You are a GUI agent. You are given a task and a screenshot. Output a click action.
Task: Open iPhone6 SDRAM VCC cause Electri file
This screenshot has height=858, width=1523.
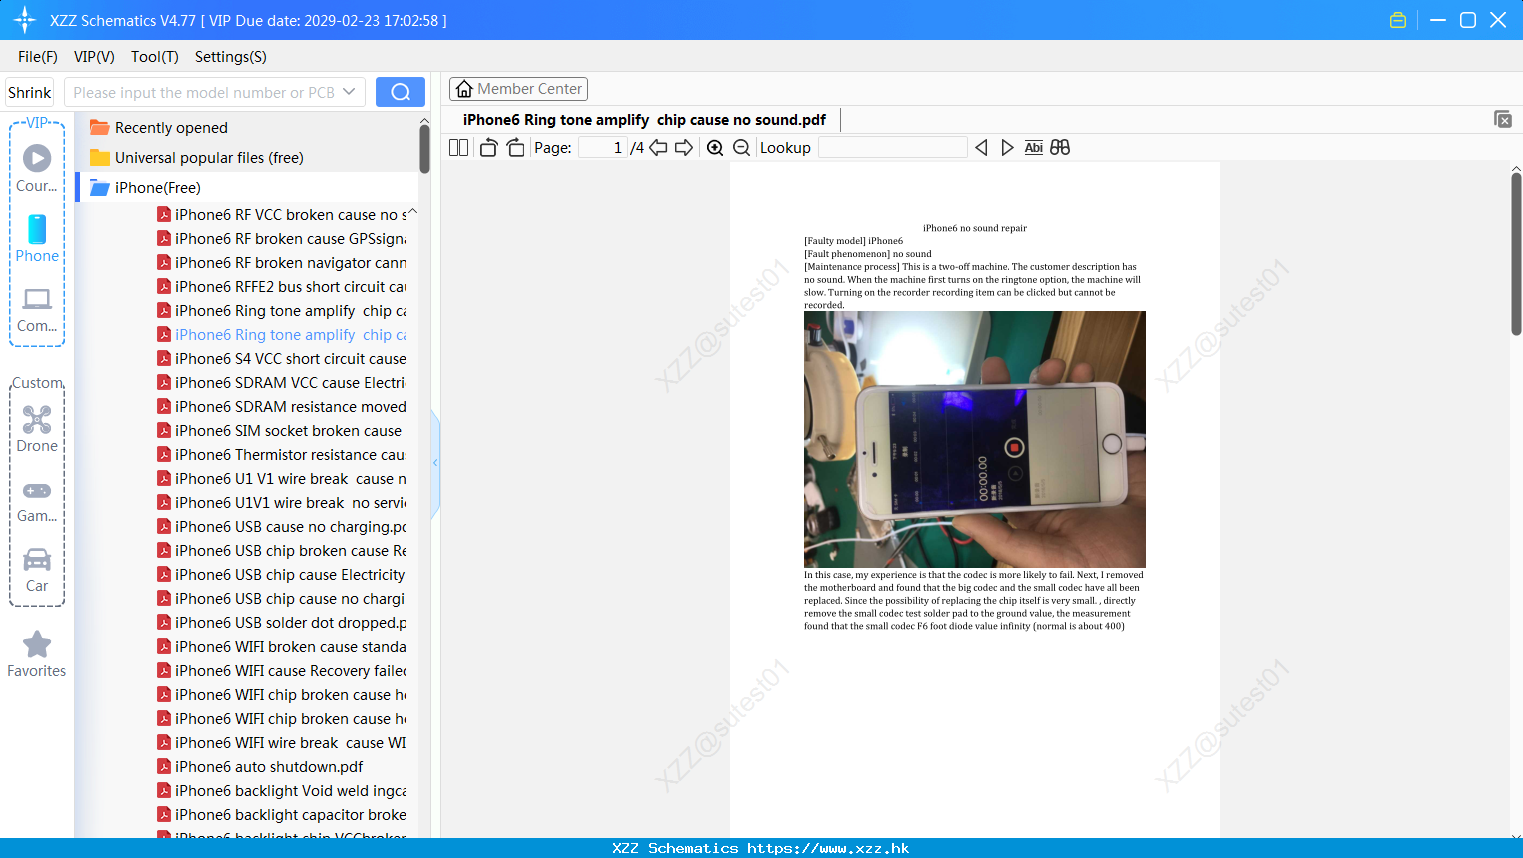point(281,383)
